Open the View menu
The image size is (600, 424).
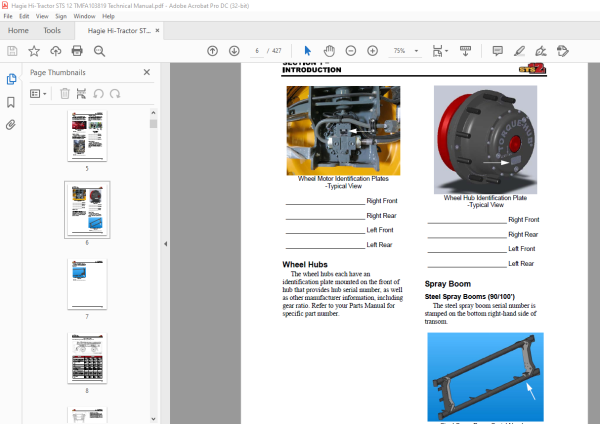(42, 16)
